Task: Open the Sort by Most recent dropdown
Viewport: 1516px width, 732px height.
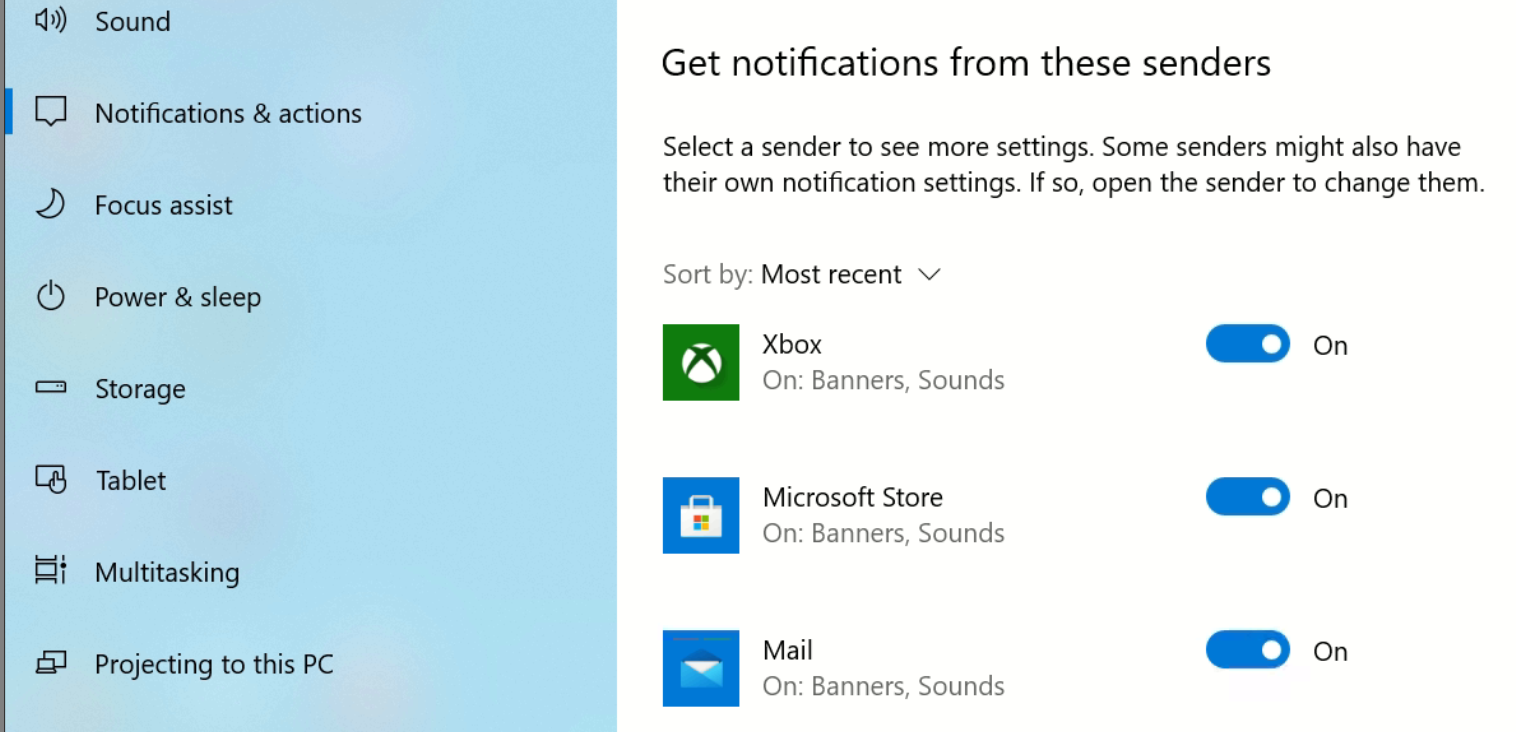Action: tap(831, 275)
